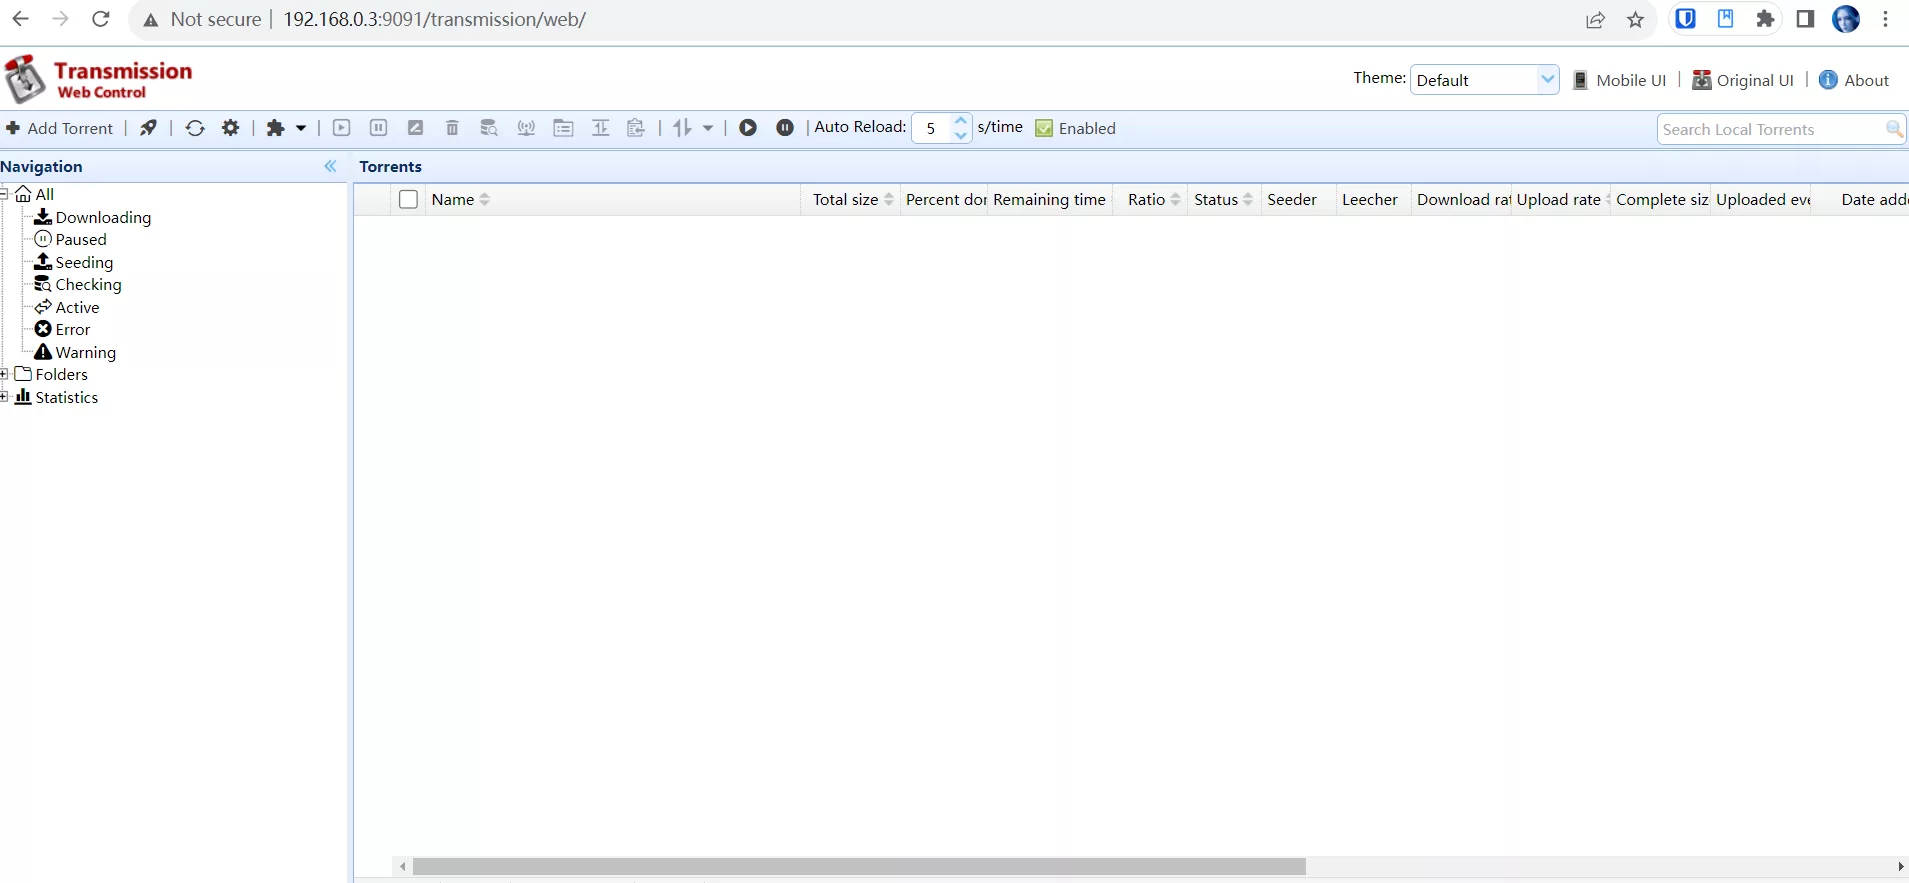The image size is (1909, 883).
Task: Click the speed limit arrows icon
Action: (x=682, y=128)
